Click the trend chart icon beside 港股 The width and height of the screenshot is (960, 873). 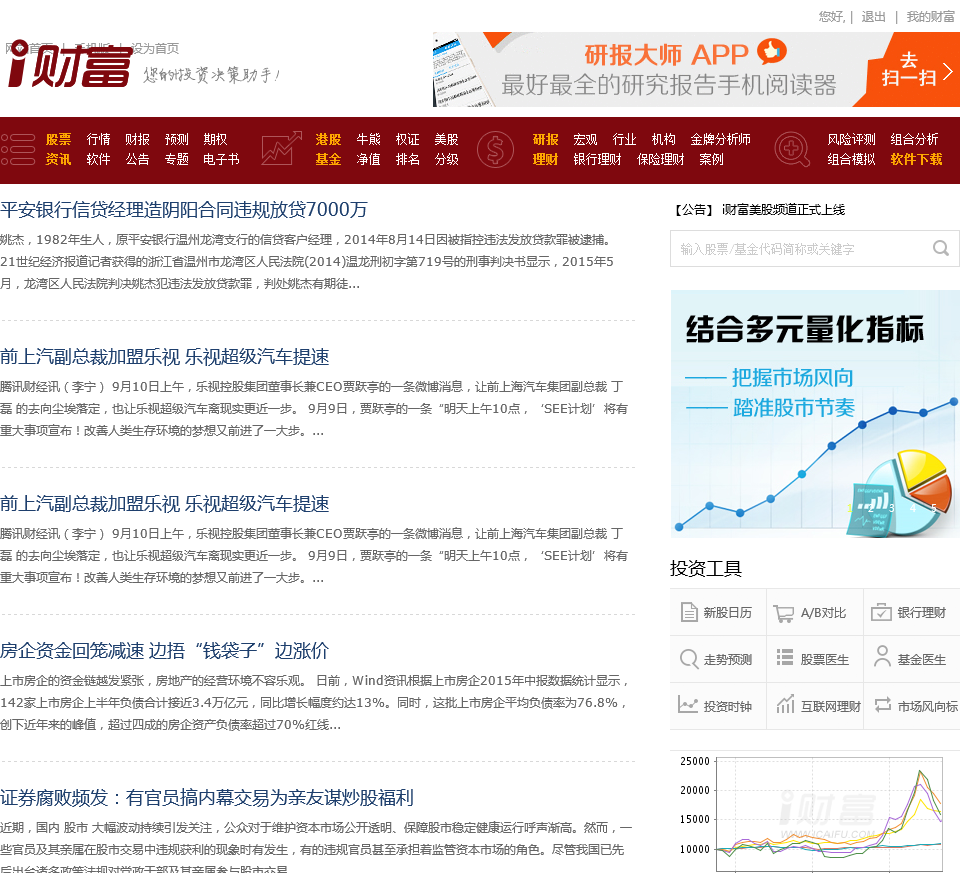coord(282,148)
